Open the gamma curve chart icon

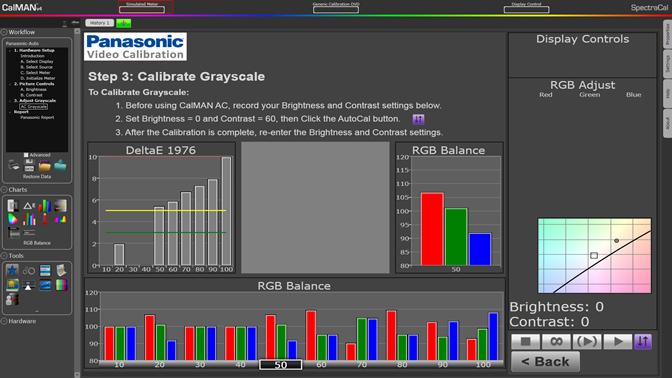point(60,206)
